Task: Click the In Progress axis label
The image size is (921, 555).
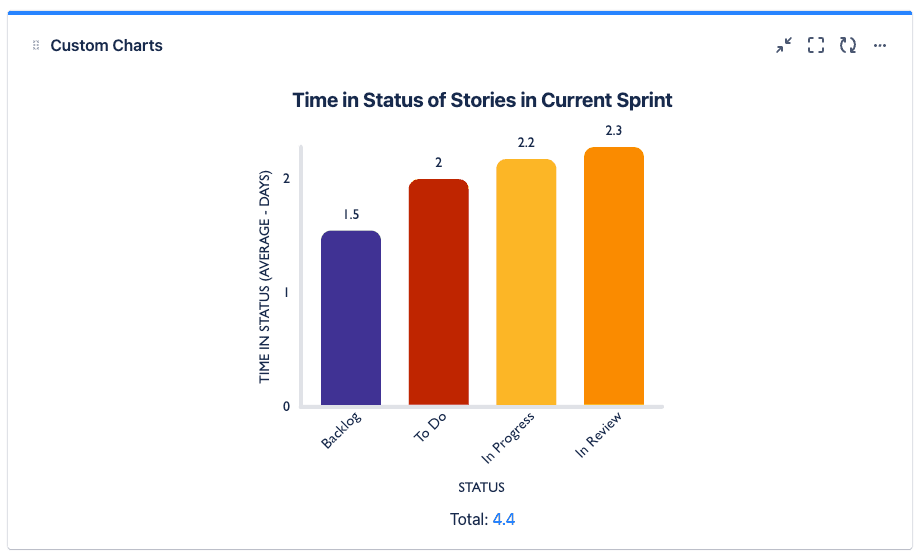Action: pyautogui.click(x=509, y=437)
